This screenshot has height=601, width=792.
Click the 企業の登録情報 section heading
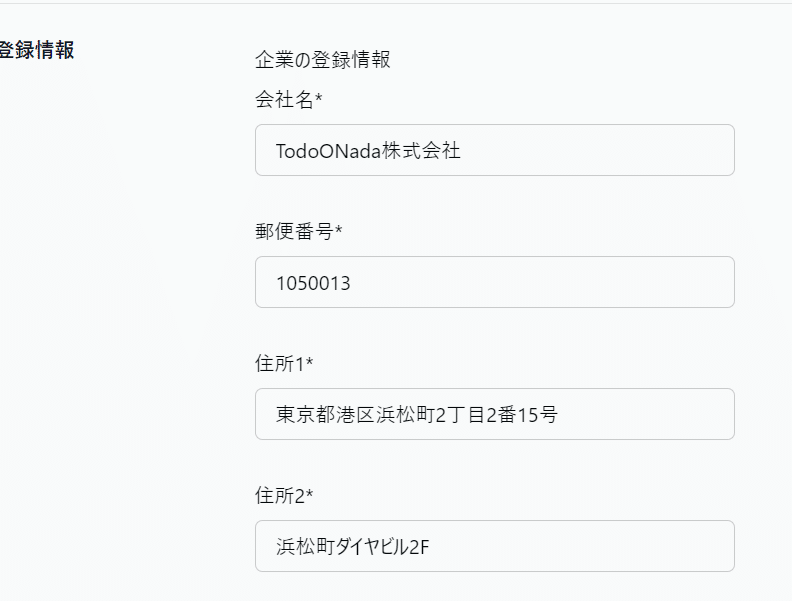pos(323,60)
